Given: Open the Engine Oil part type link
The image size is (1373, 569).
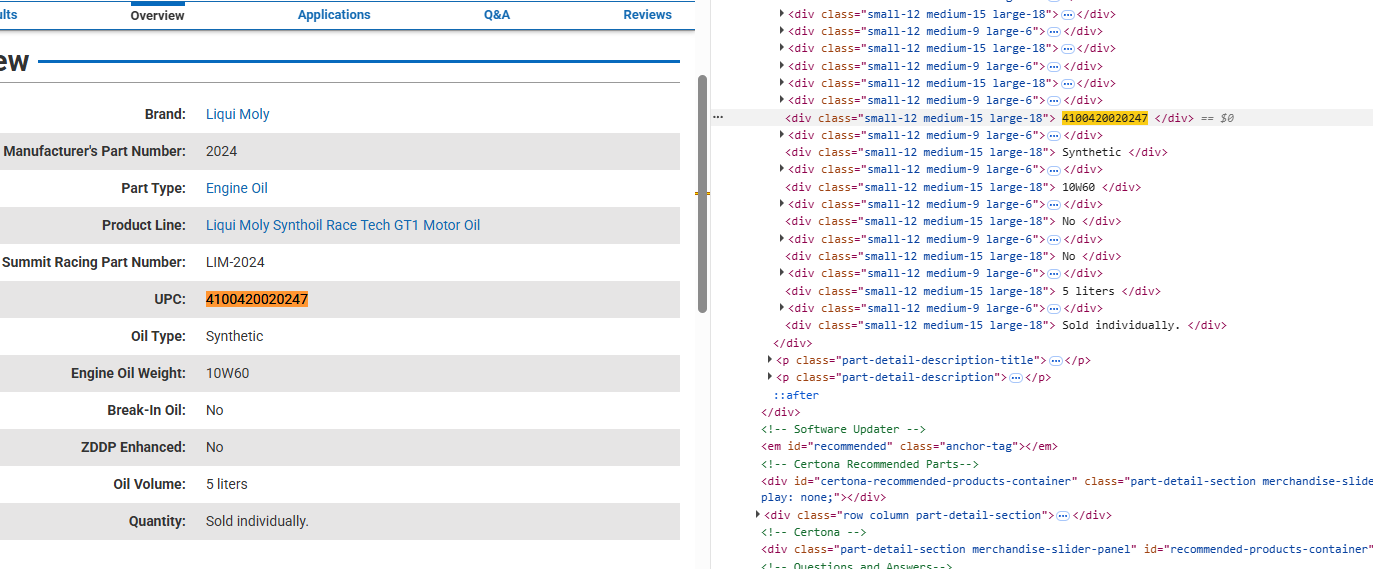Looking at the screenshot, I should click(237, 188).
